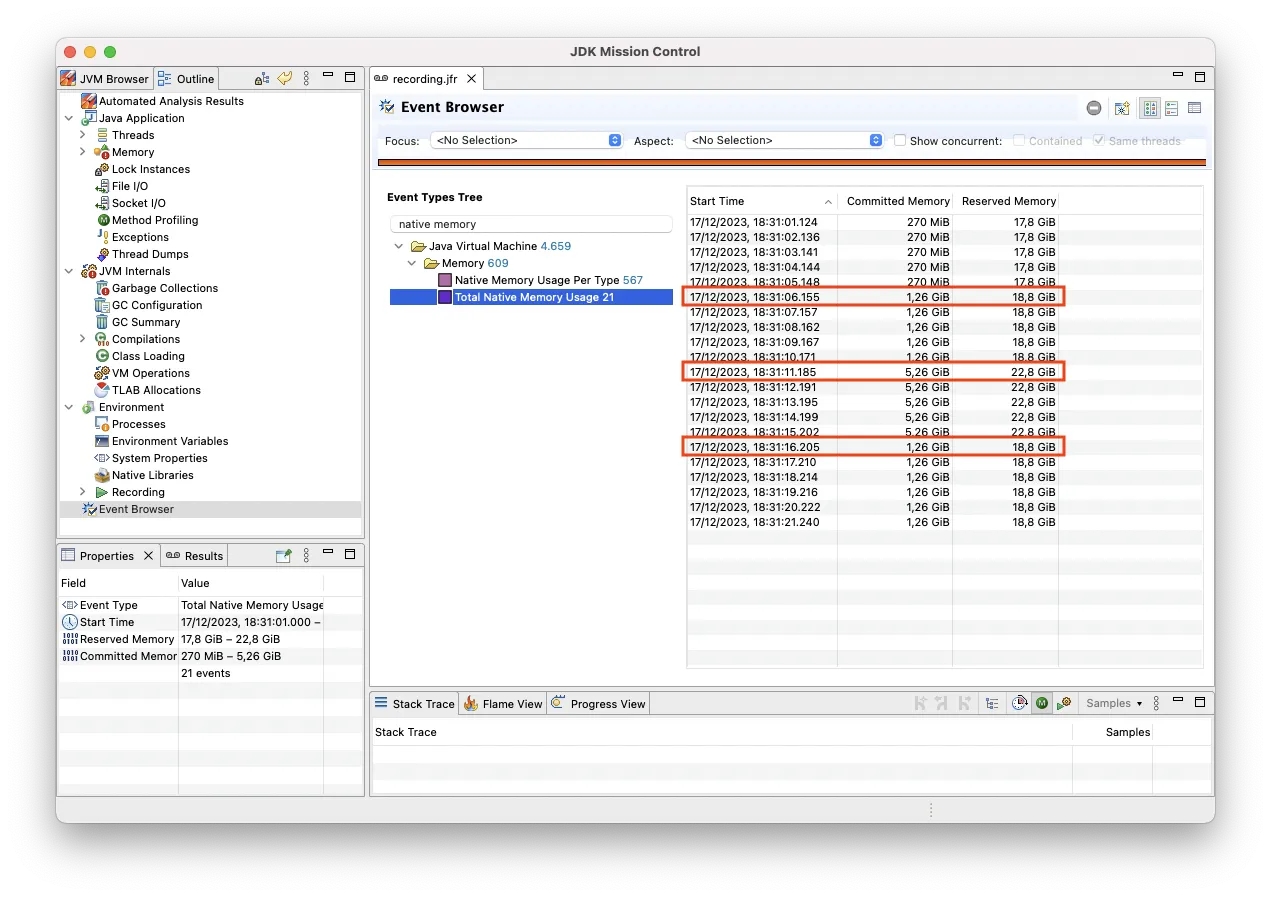Image resolution: width=1271 pixels, height=897 pixels.
Task: Toggle the Method frame distinction (M) button
Action: (1042, 703)
